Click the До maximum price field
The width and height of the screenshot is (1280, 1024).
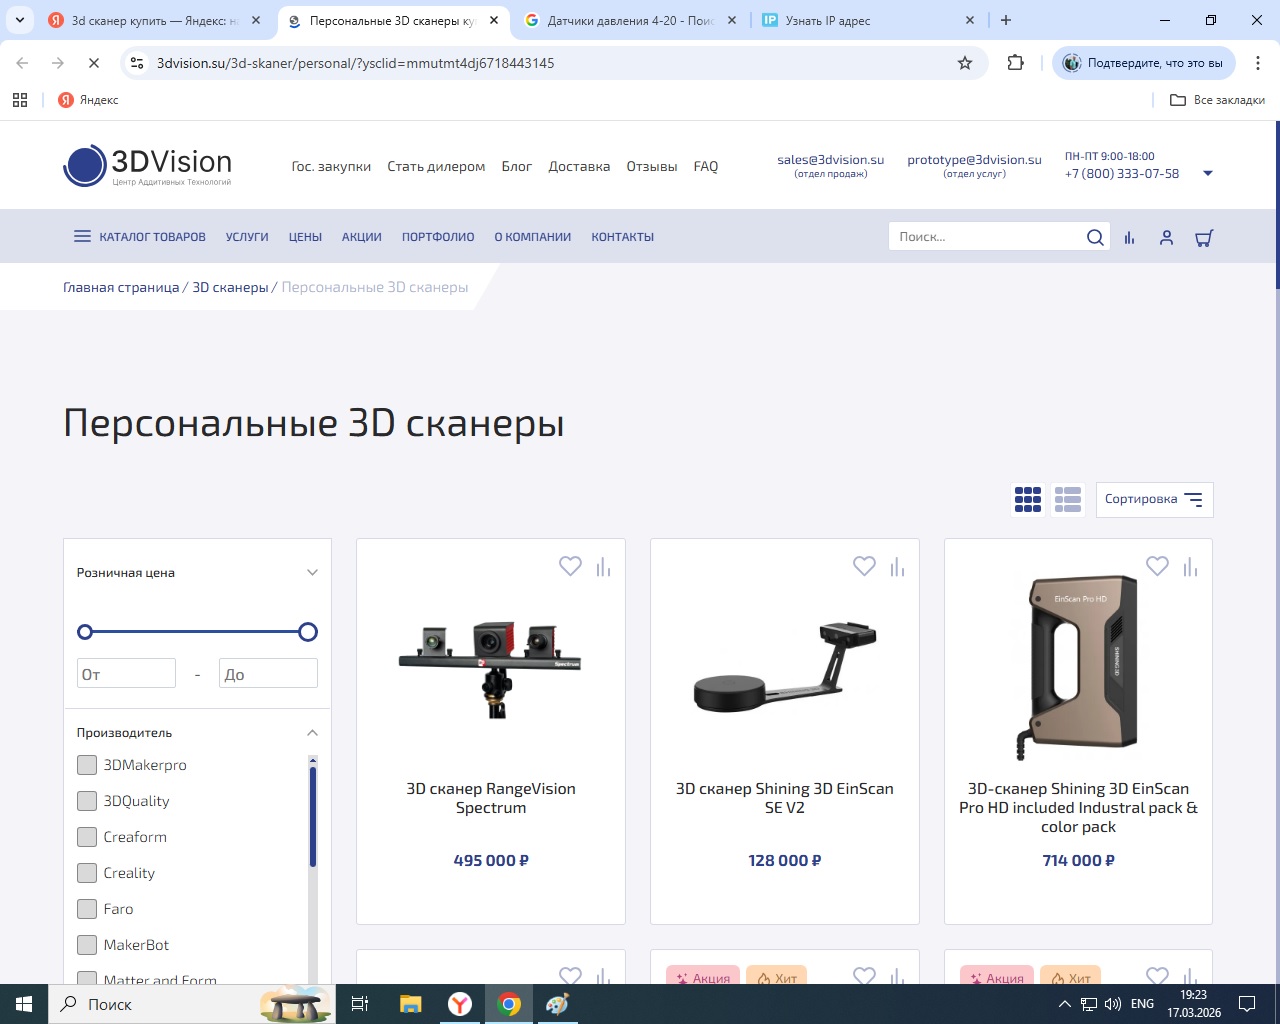(x=268, y=673)
